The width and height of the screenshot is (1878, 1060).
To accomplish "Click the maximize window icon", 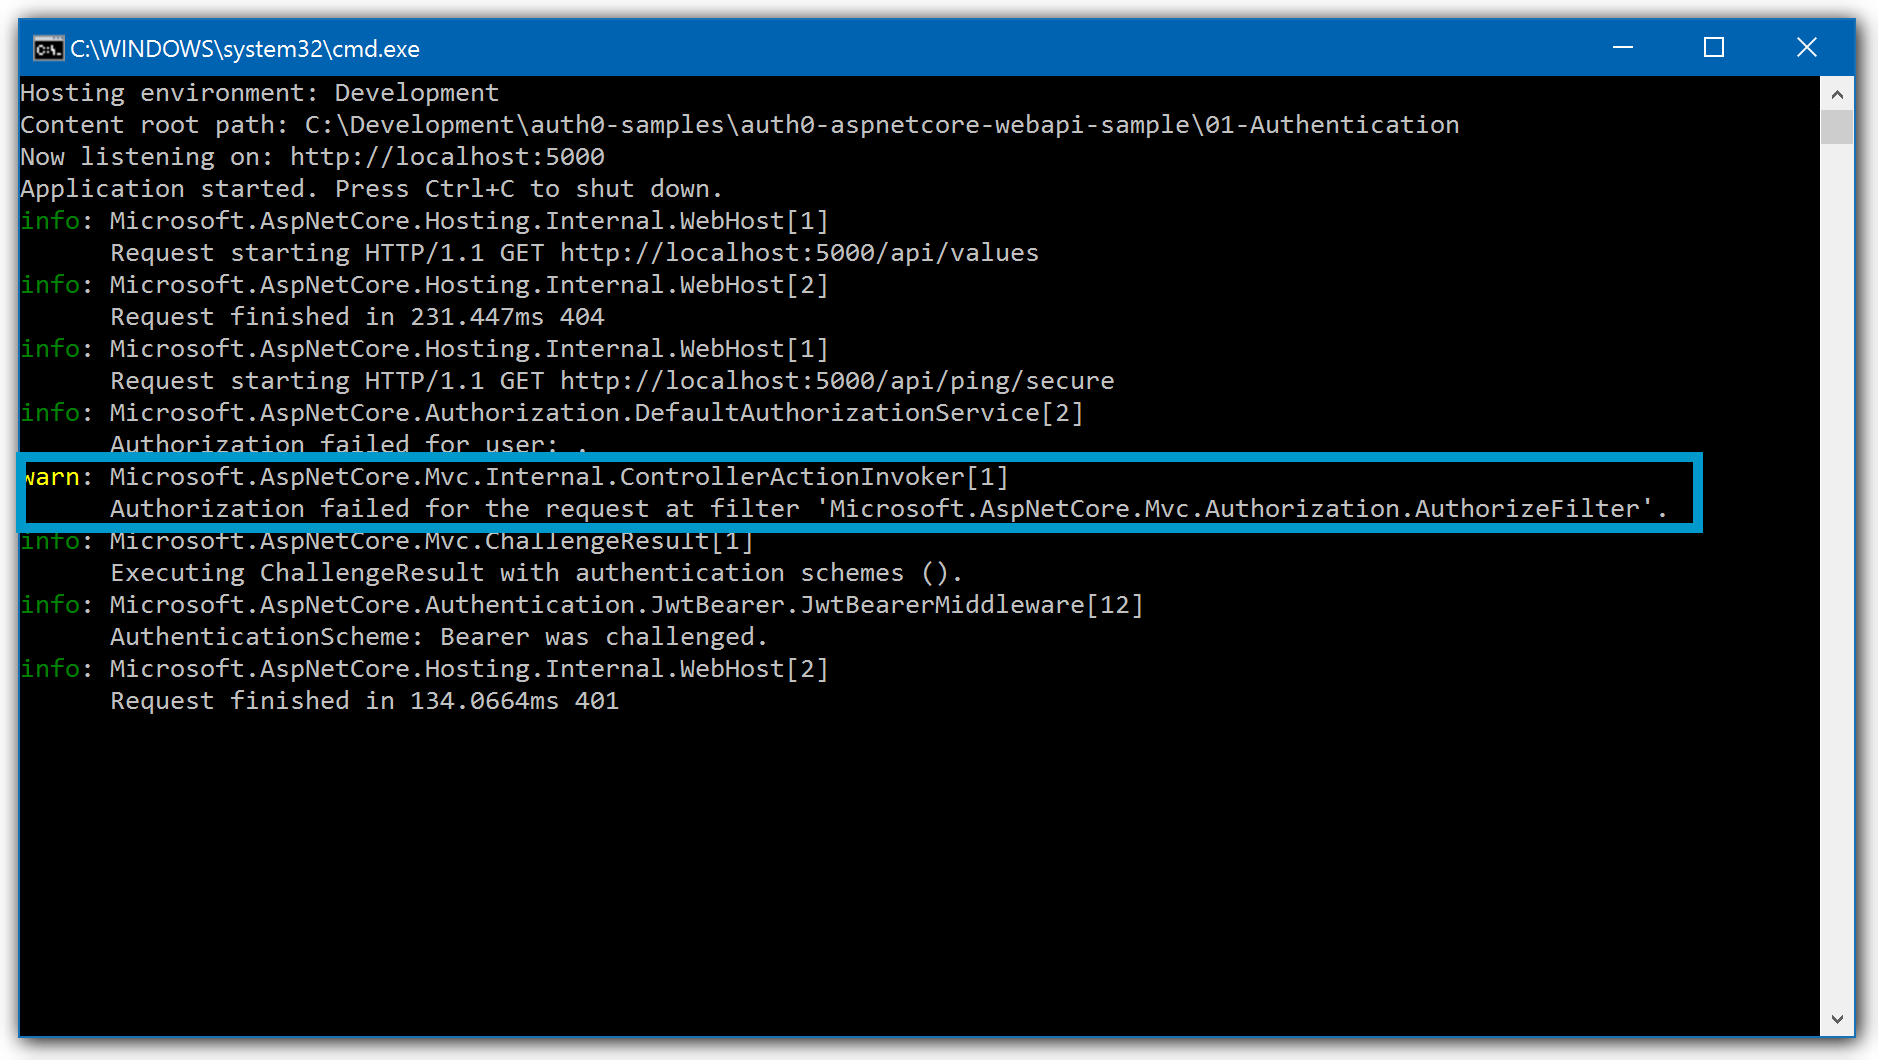I will click(1714, 47).
